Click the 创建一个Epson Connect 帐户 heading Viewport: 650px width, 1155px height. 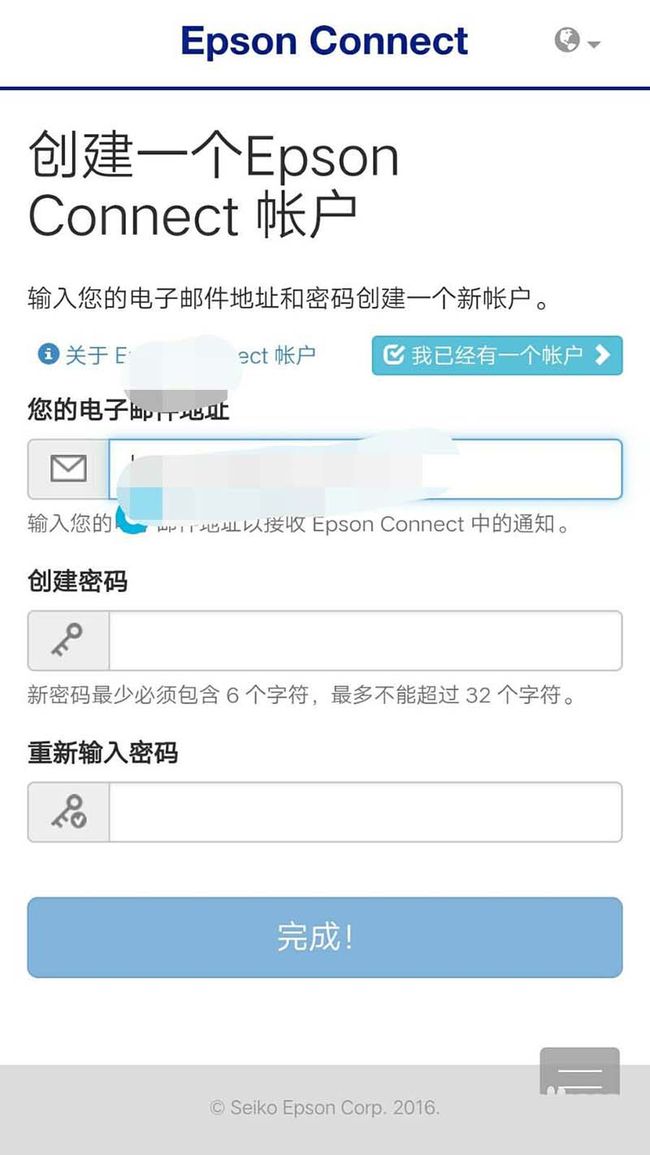(x=214, y=186)
